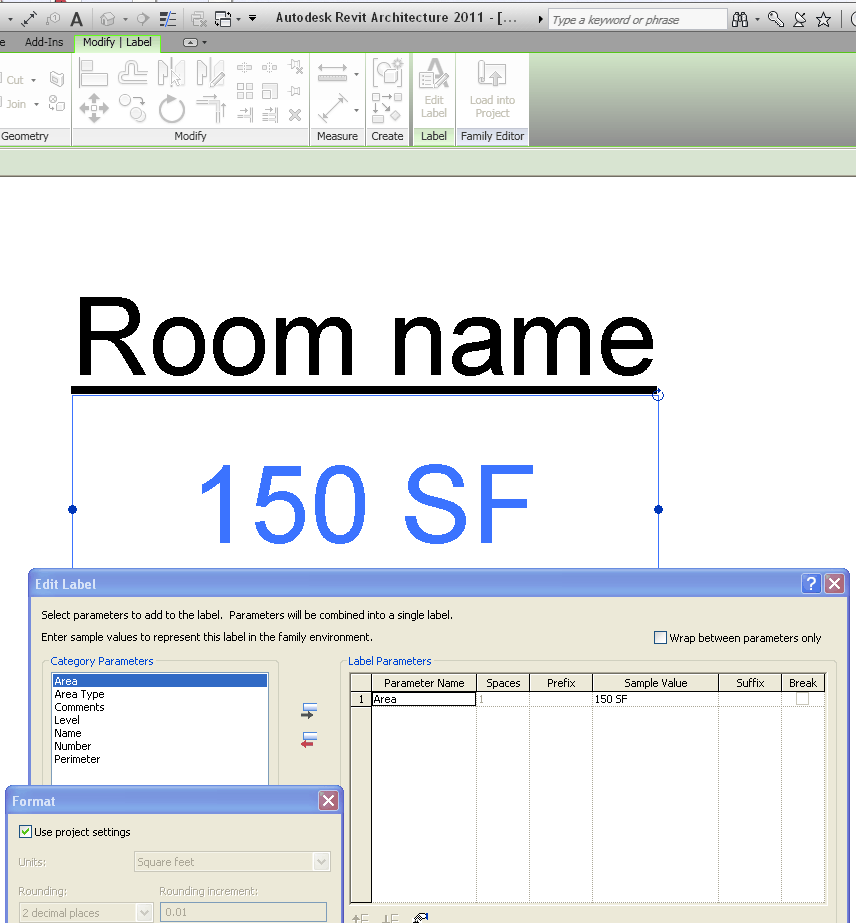This screenshot has height=923, width=856.
Task: Toggle the ribbon minimize button beside tabs
Action: [x=190, y=42]
